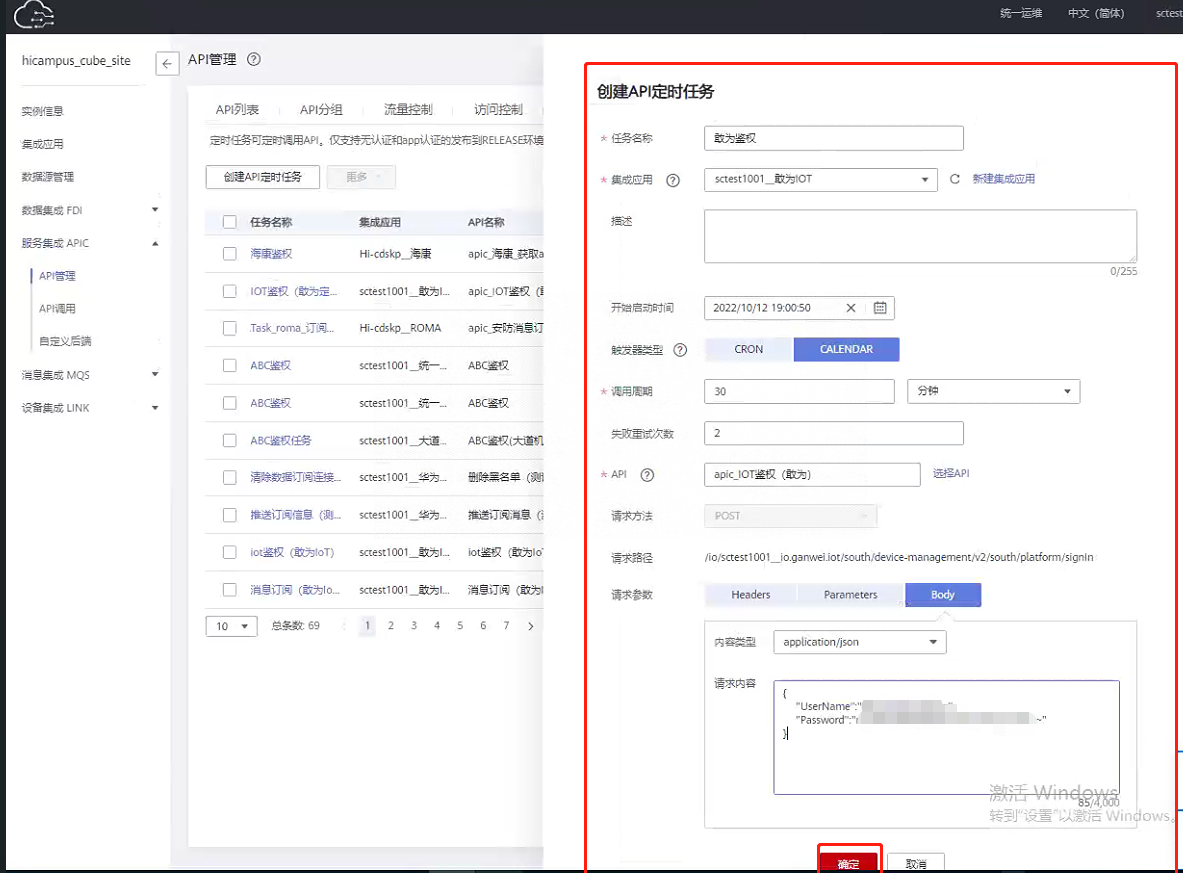The width and height of the screenshot is (1183, 873).
Task: Collapse sidebar with the back arrow icon
Action: point(167,63)
